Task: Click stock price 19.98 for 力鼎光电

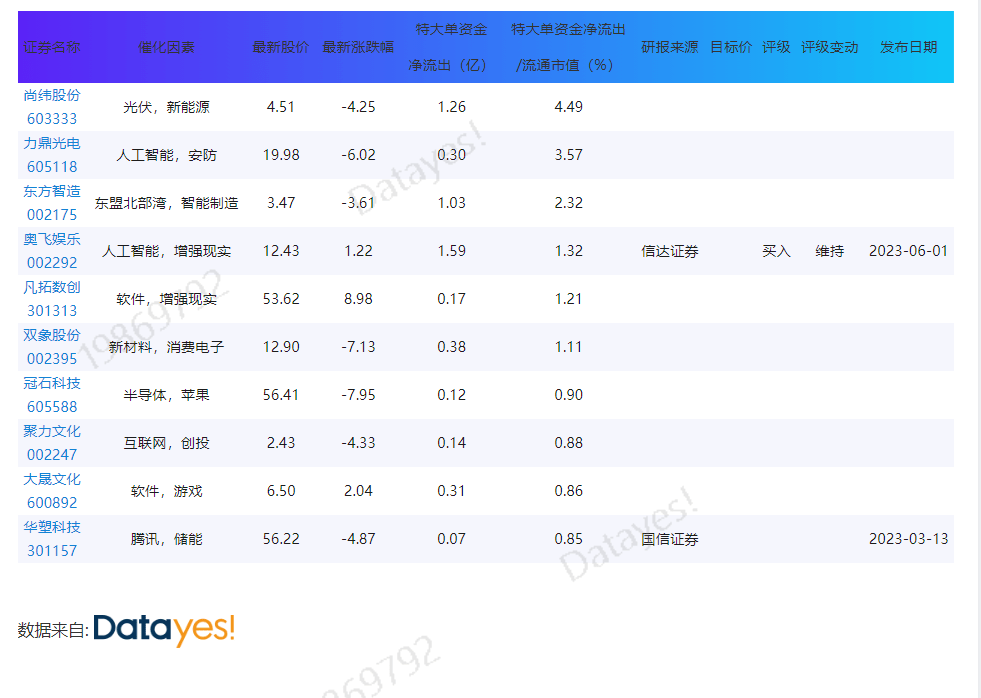Action: tap(281, 155)
